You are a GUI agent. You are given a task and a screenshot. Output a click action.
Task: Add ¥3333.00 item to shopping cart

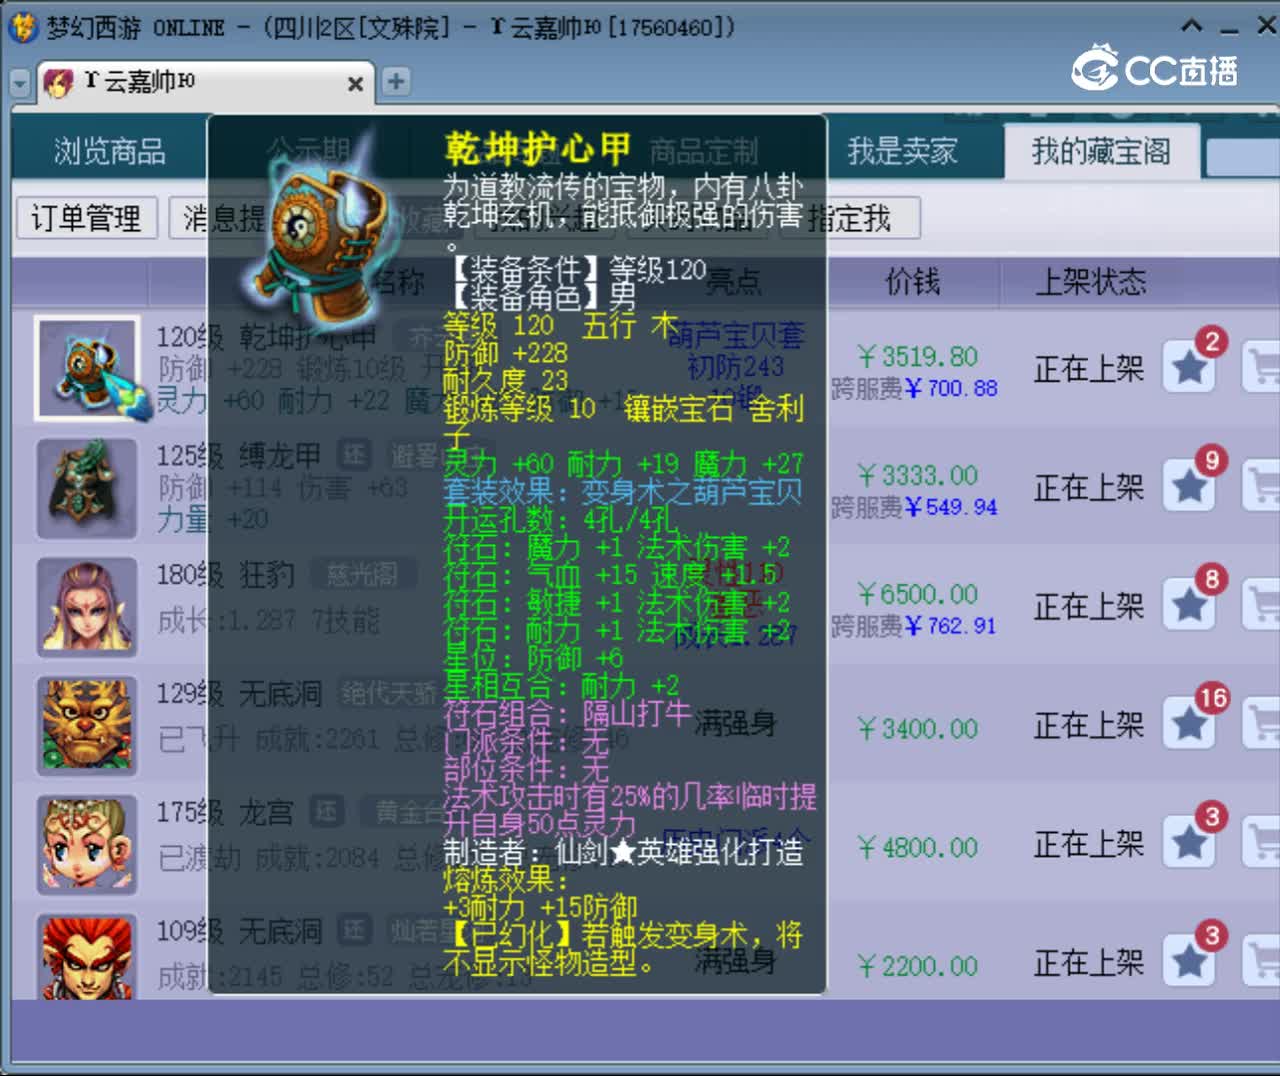[1261, 486]
